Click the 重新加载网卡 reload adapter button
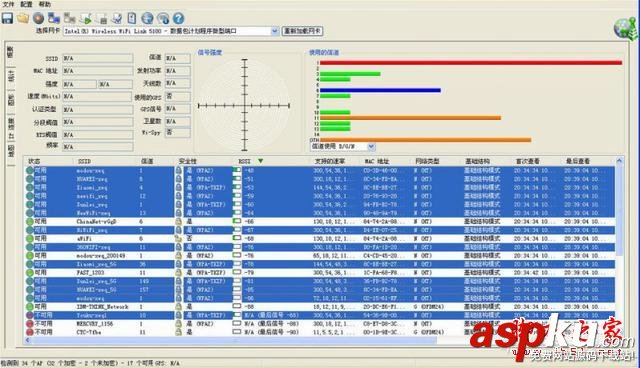This screenshot has width=640, height=368. click(x=302, y=31)
